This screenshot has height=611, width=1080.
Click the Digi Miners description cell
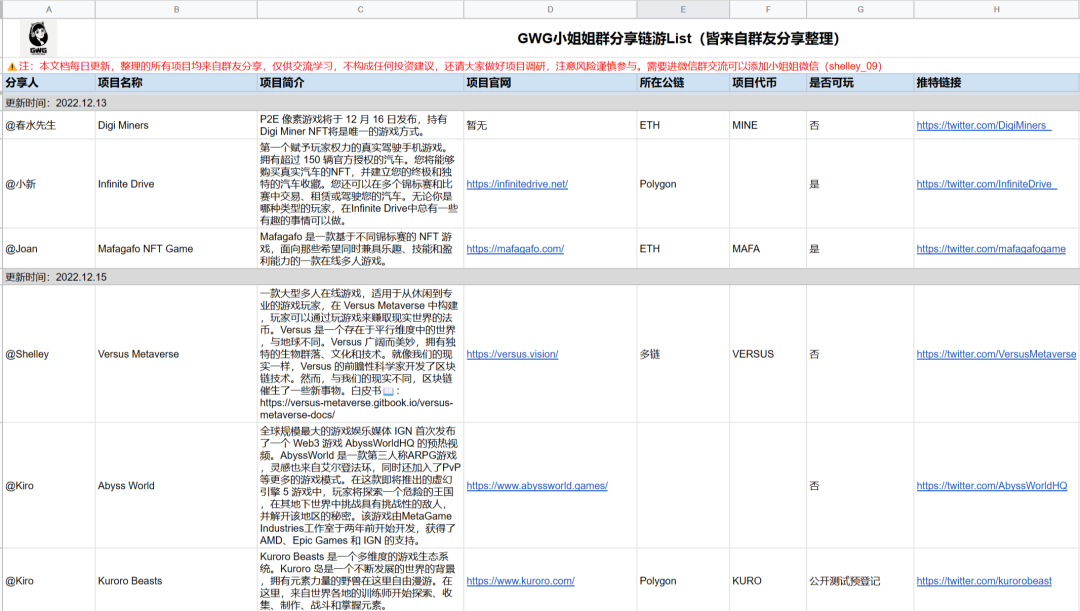click(x=360, y=125)
